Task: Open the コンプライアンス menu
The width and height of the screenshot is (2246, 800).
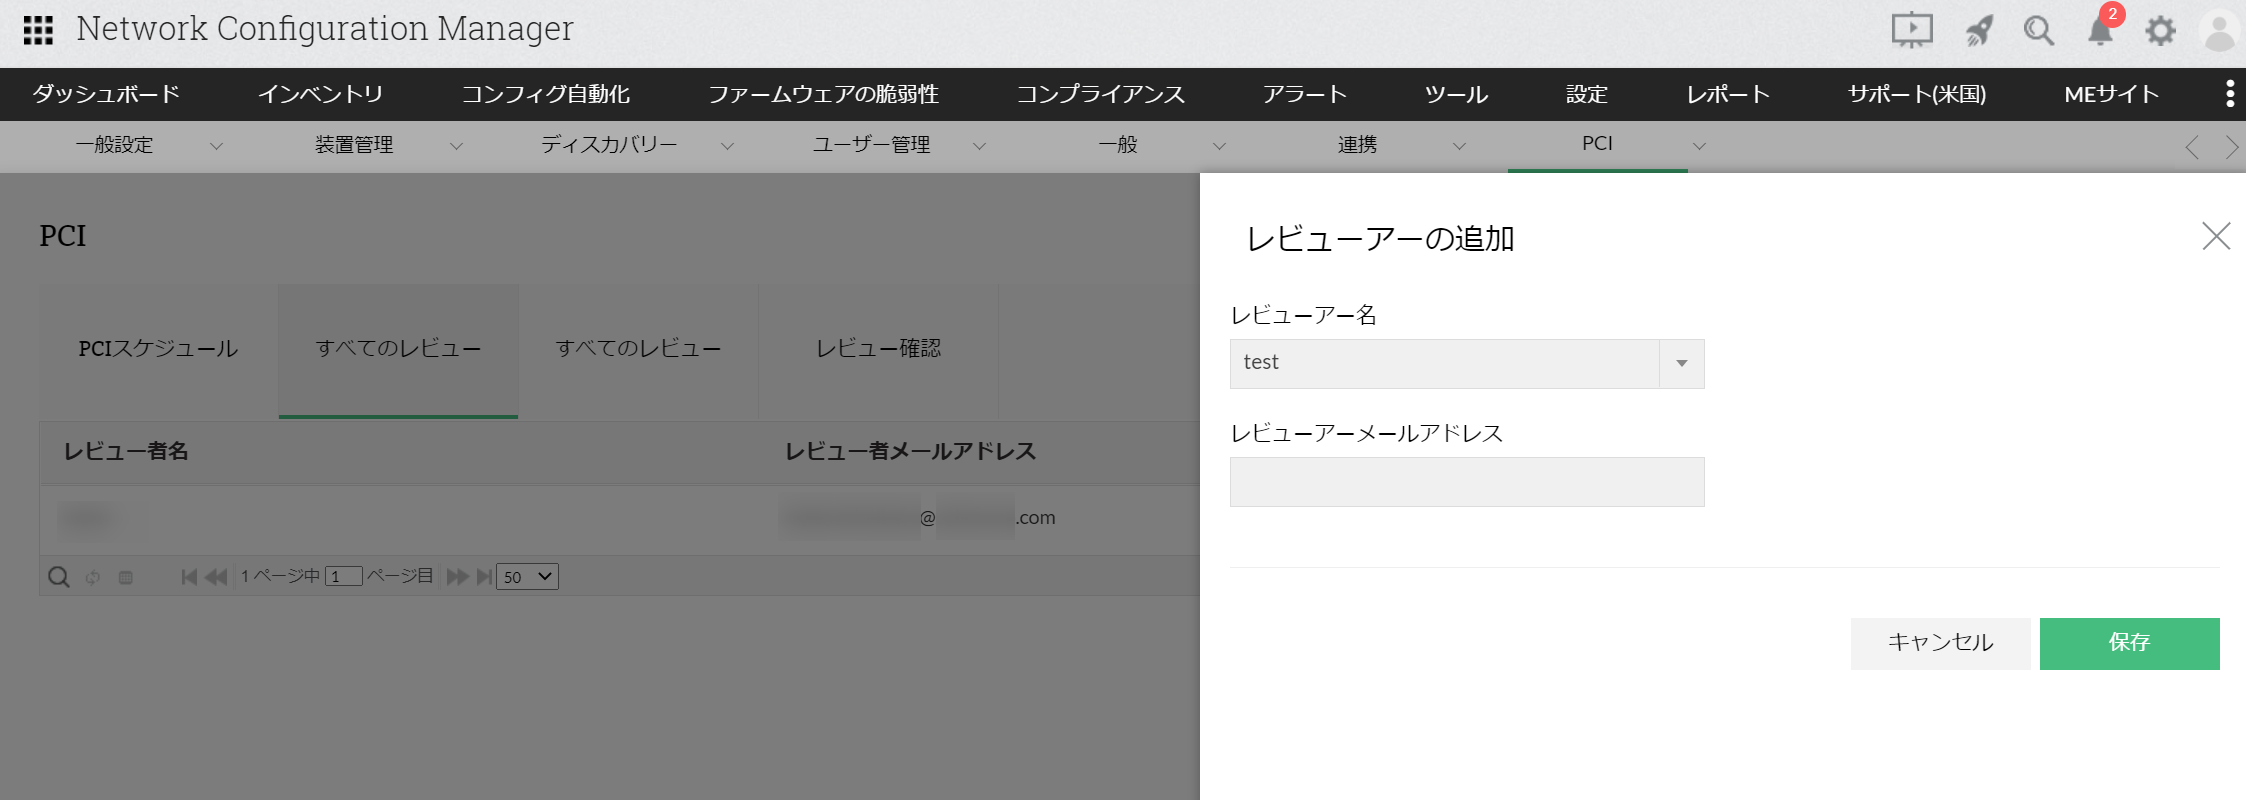Action: pyautogui.click(x=1101, y=94)
